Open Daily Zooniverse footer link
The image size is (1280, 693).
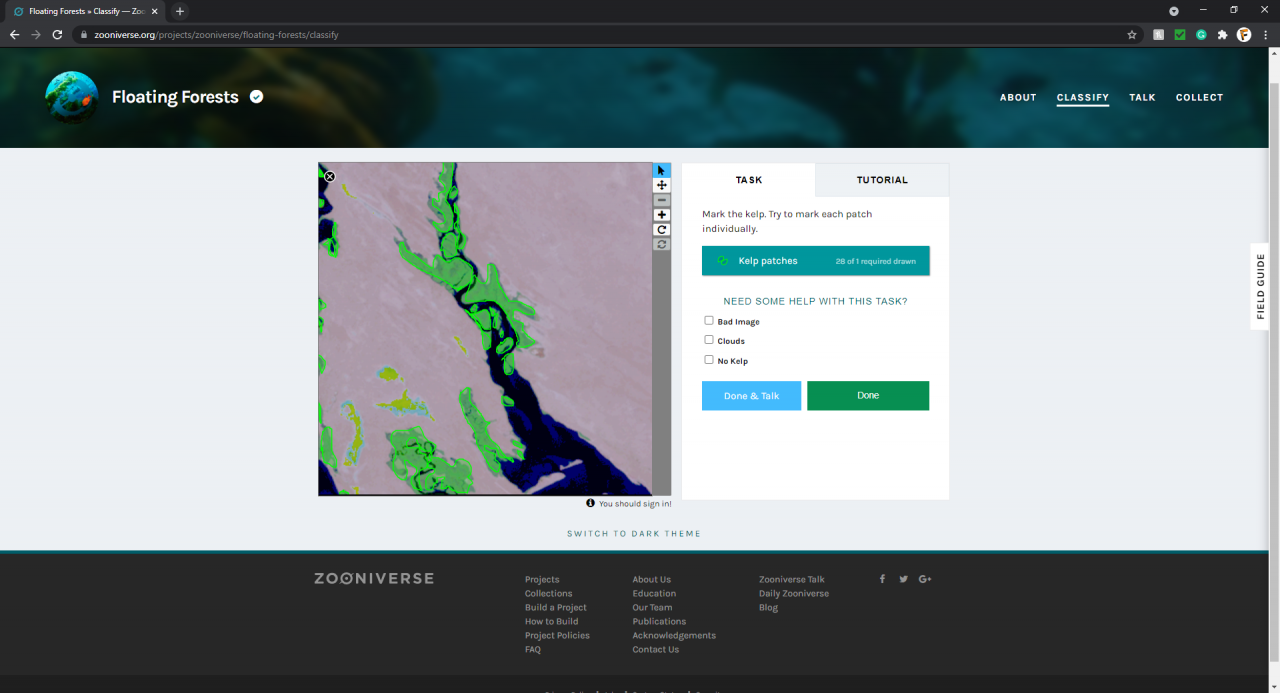[794, 594]
